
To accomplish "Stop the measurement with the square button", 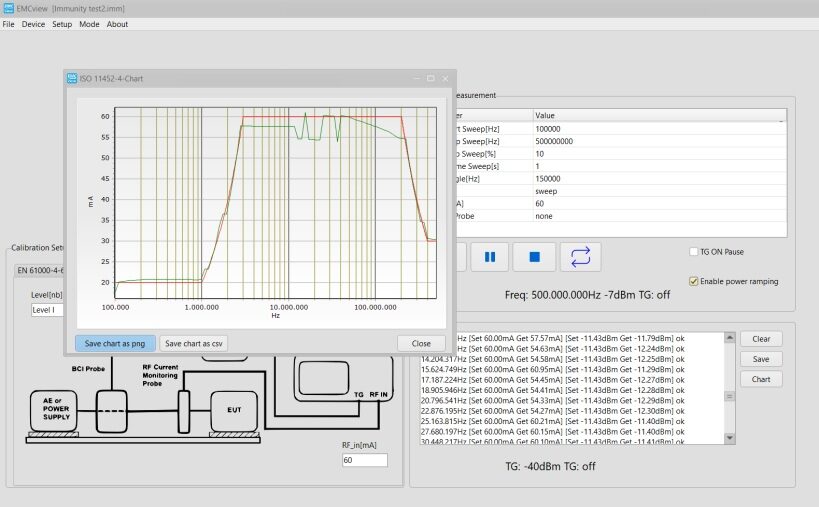I will (534, 257).
